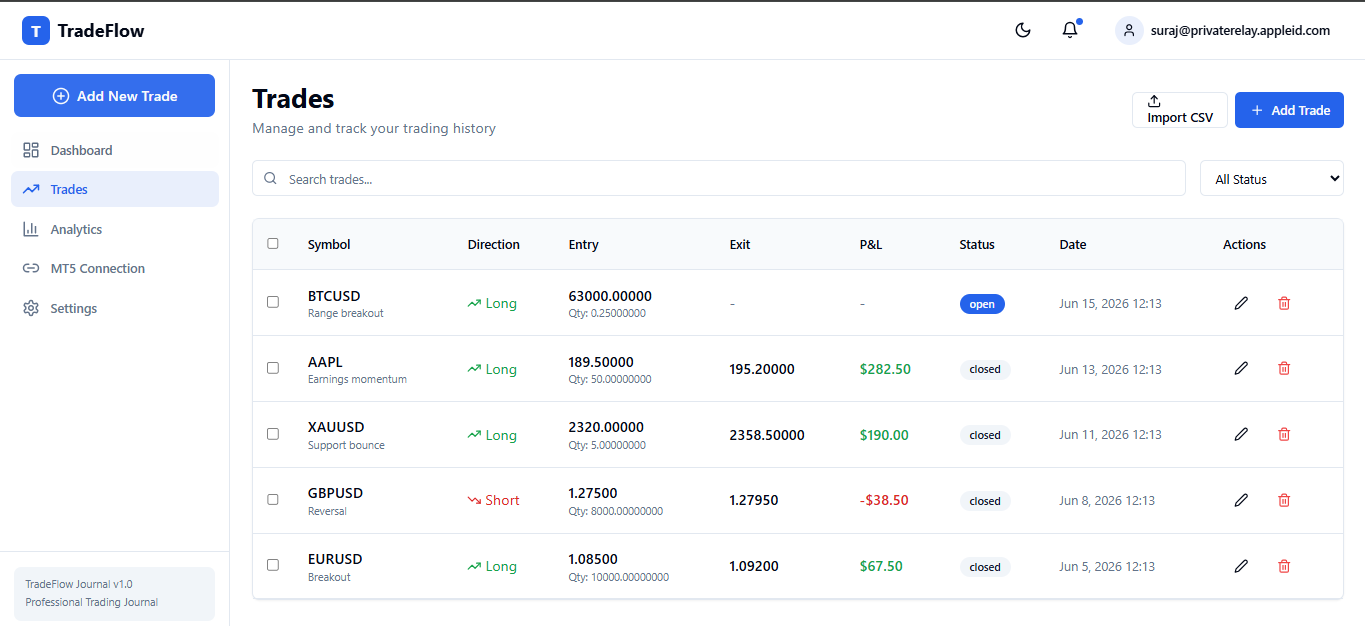Image resolution: width=1365 pixels, height=626 pixels.
Task: Click the Long direction for EURUSD
Action: 492,566
